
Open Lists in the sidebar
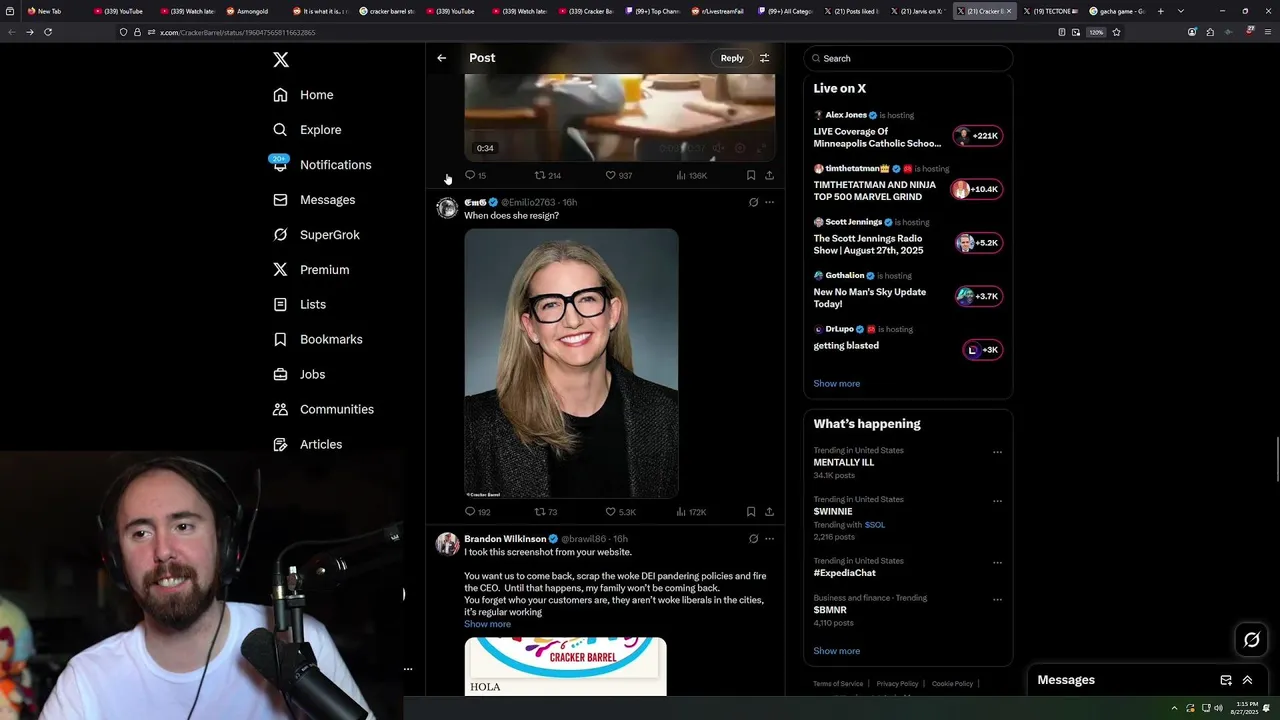[x=300, y=304]
